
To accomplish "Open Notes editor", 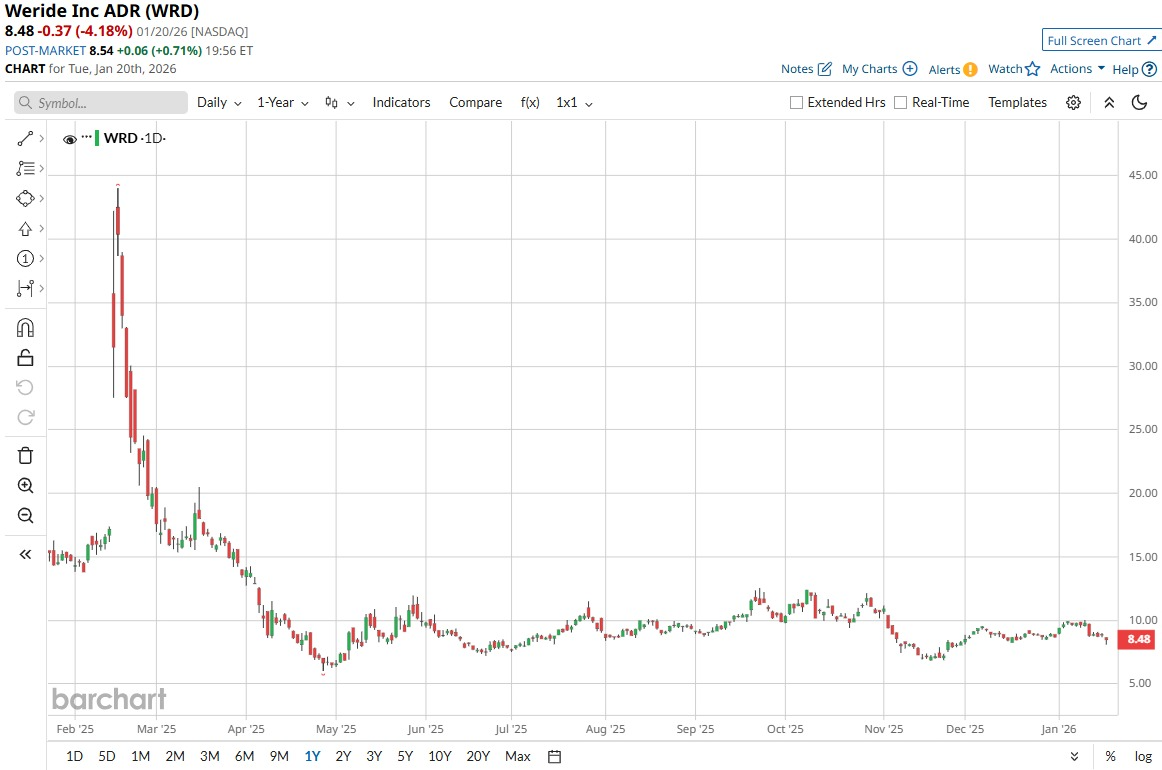I will [x=806, y=69].
